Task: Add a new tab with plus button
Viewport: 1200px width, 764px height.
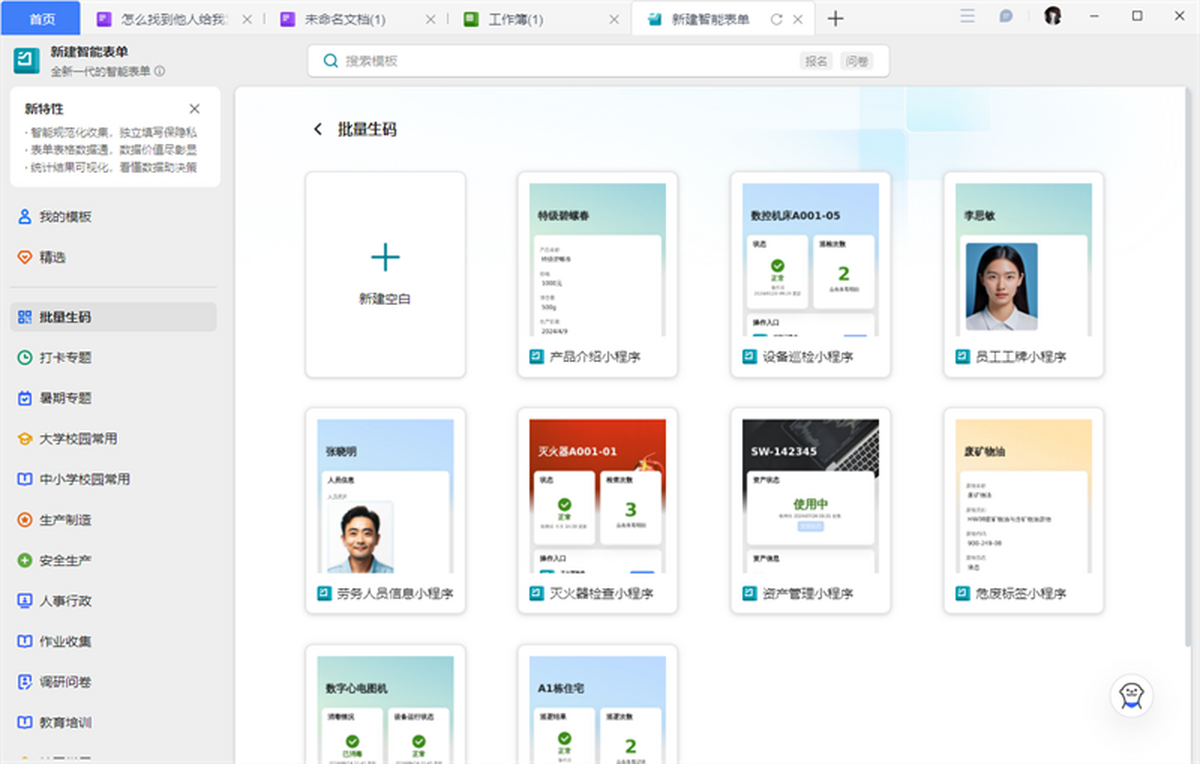Action: click(x=836, y=19)
